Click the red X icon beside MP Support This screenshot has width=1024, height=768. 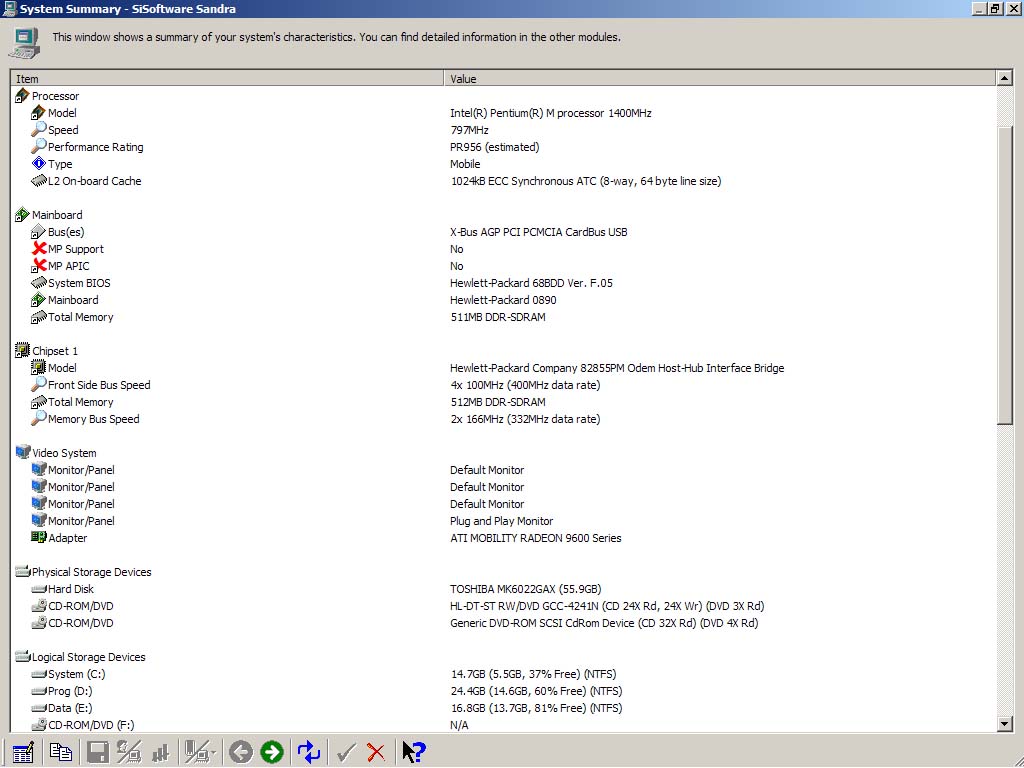39,249
